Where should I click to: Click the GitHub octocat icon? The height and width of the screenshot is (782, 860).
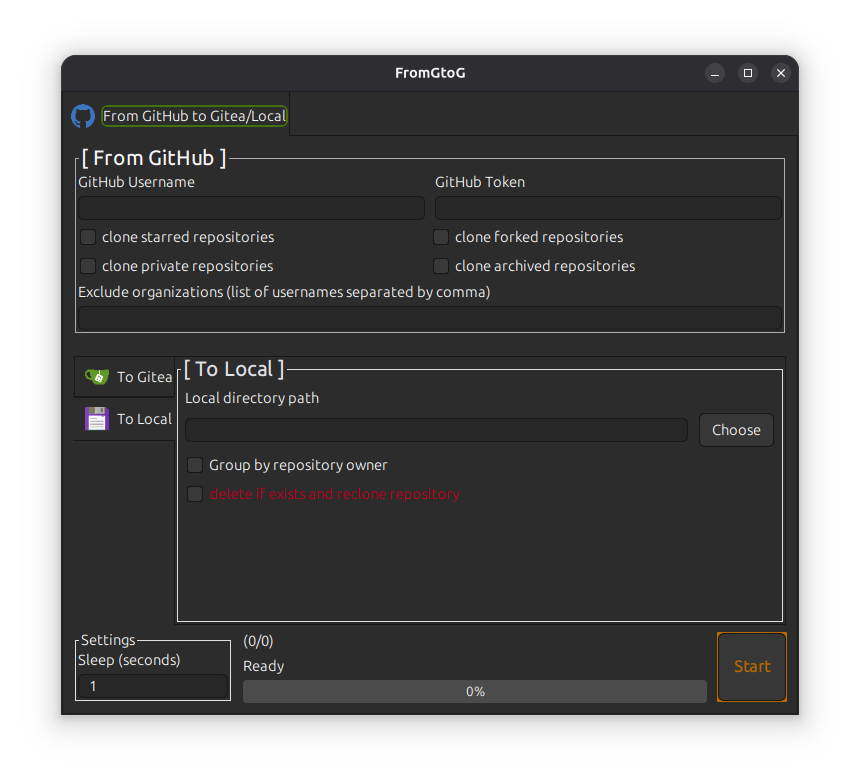coord(83,116)
